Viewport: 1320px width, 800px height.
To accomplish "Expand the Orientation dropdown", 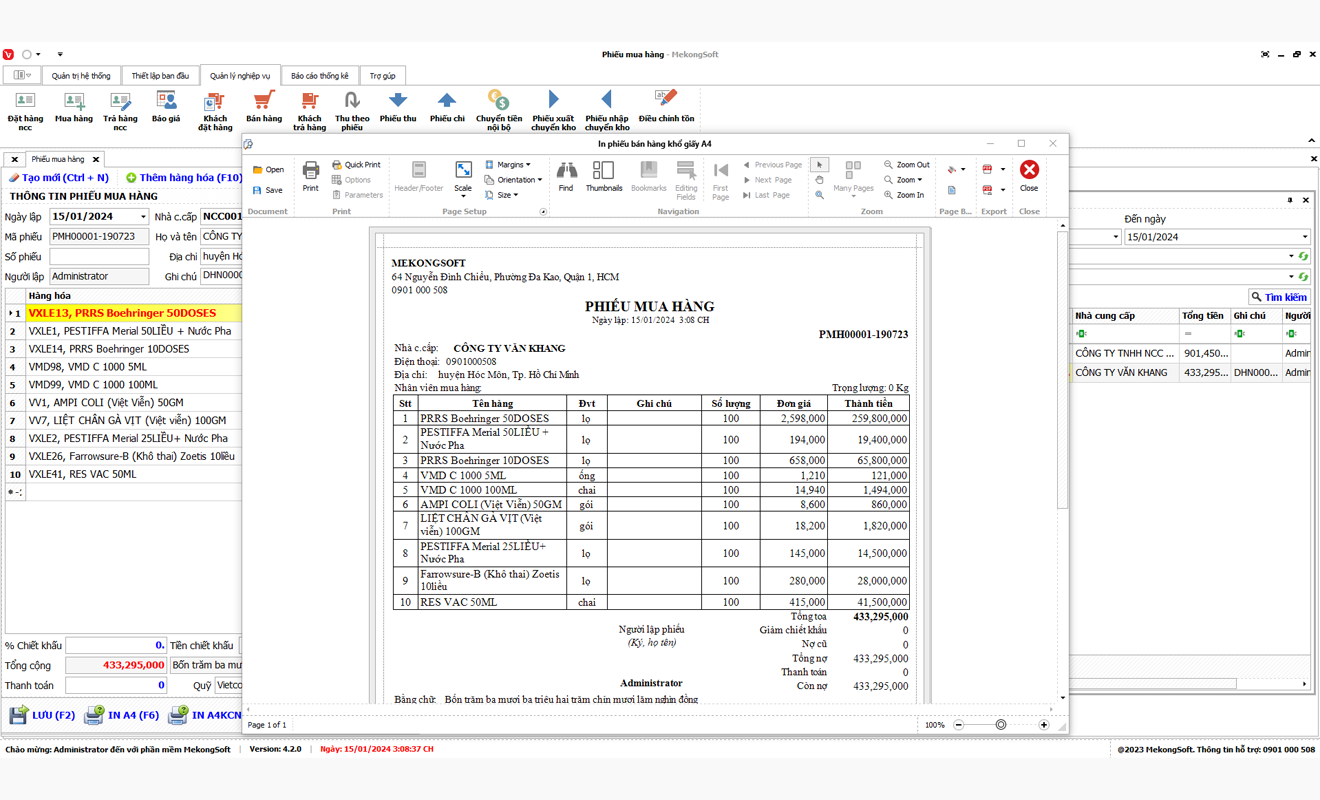I will coord(513,180).
